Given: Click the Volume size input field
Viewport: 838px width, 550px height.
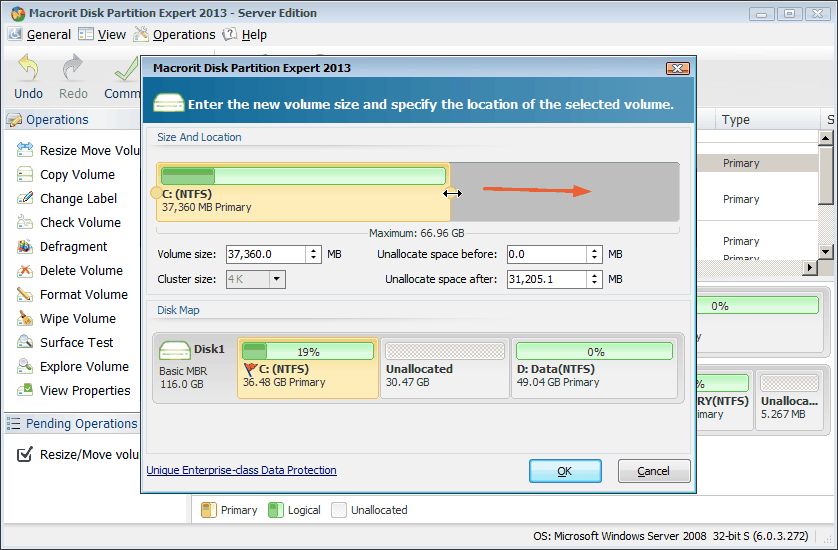Looking at the screenshot, I should 266,254.
